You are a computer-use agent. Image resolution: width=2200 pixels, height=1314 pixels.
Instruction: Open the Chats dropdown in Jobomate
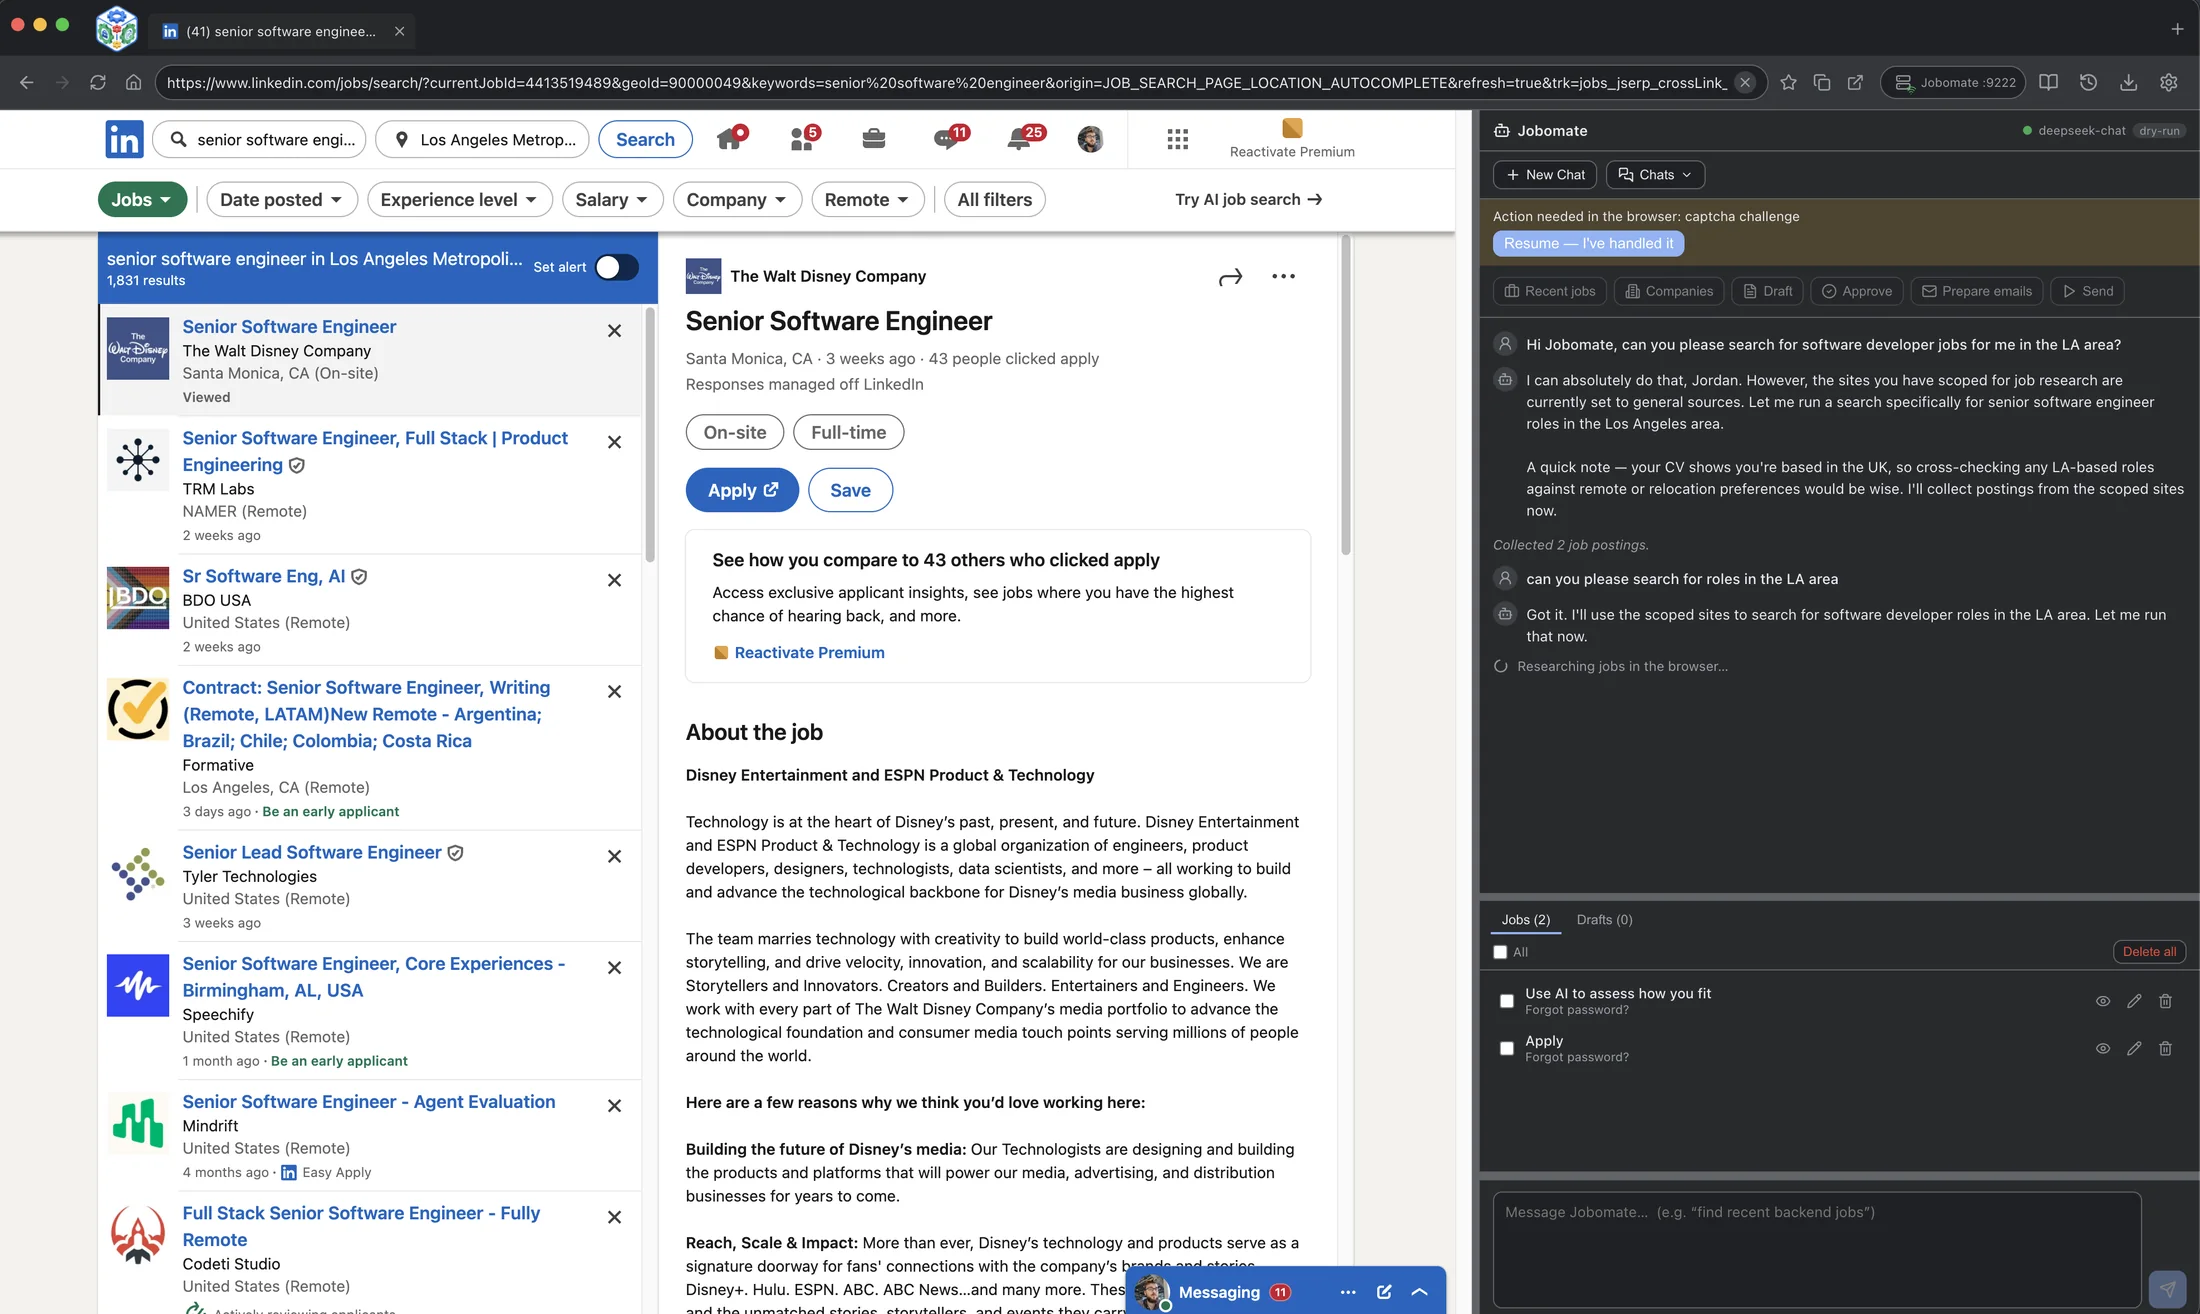click(x=1655, y=174)
